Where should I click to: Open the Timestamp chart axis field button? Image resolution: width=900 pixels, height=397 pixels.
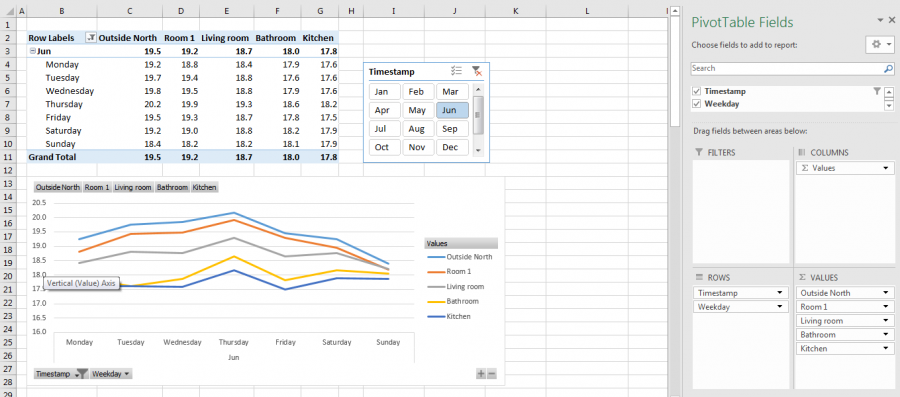click(x=61, y=374)
